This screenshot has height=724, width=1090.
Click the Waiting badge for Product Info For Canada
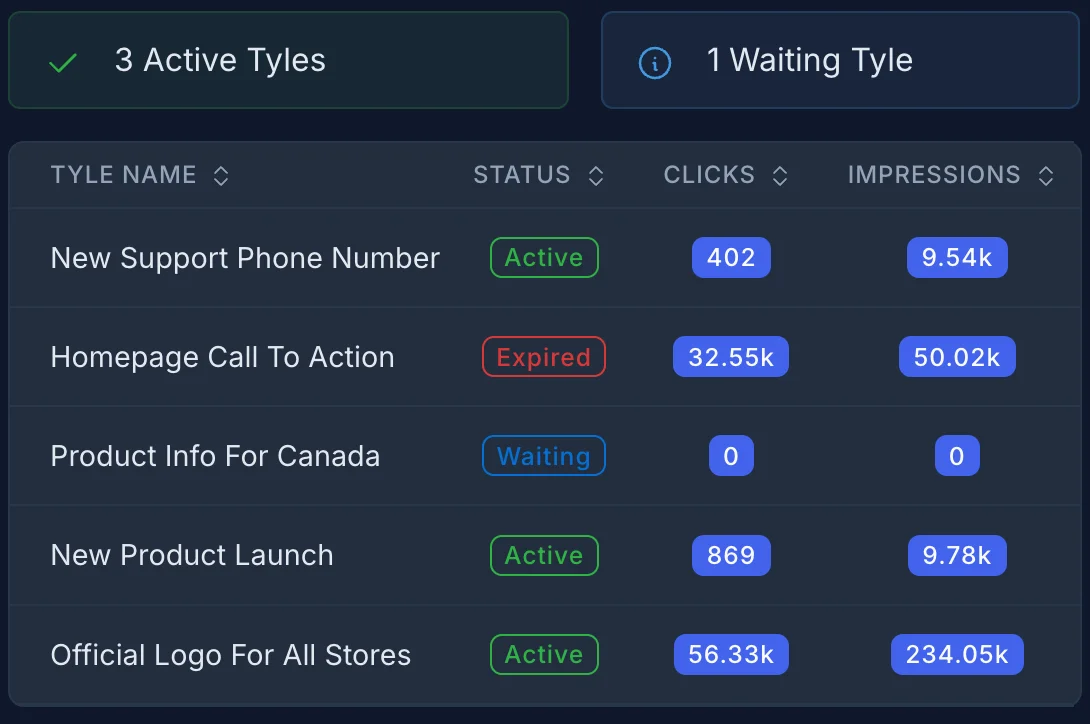pyautogui.click(x=544, y=455)
